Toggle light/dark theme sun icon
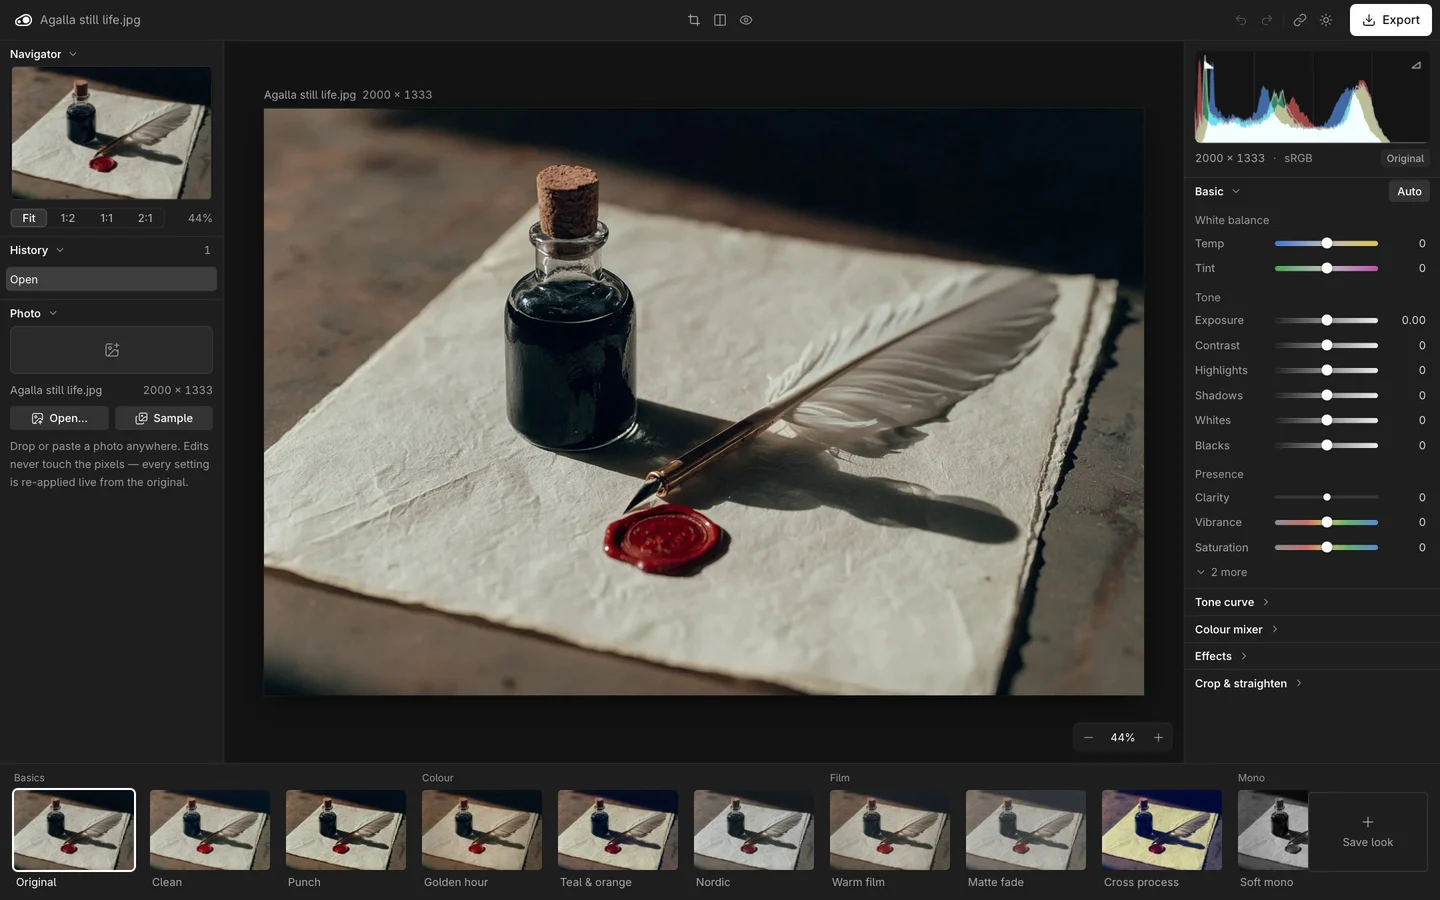 [1326, 20]
